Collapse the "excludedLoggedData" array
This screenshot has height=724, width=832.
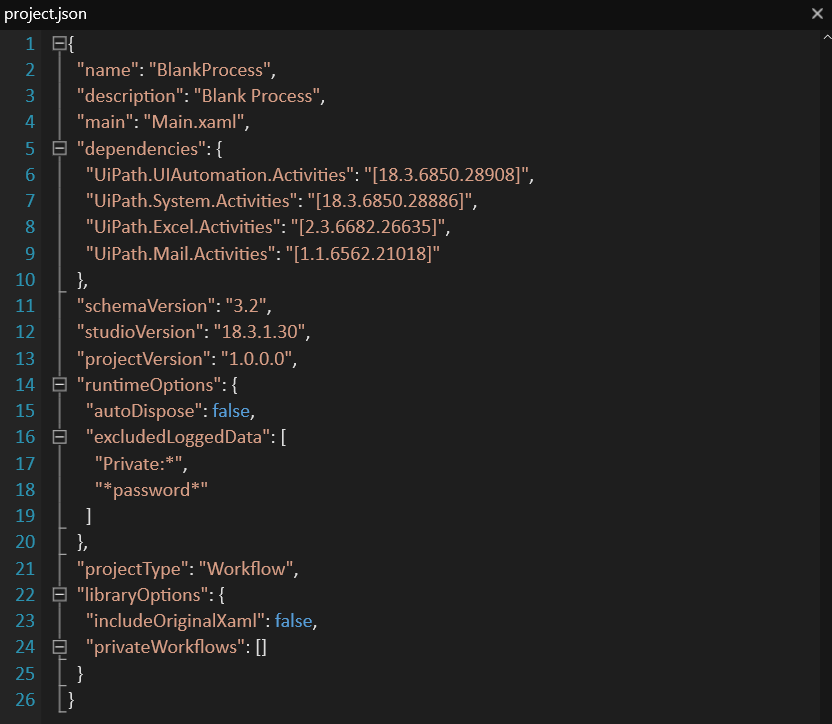(x=59, y=437)
